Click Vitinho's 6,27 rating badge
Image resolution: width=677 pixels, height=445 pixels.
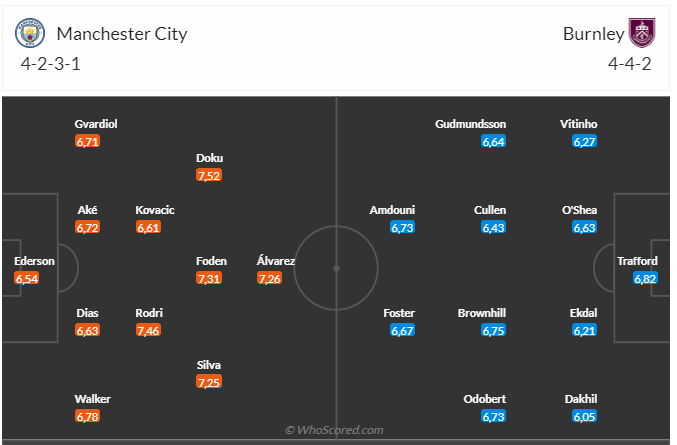pos(584,141)
